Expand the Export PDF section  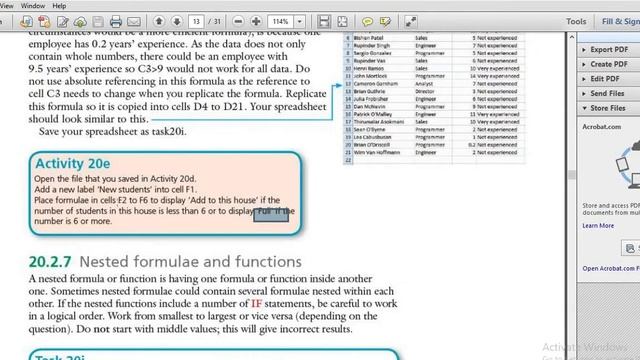point(608,49)
